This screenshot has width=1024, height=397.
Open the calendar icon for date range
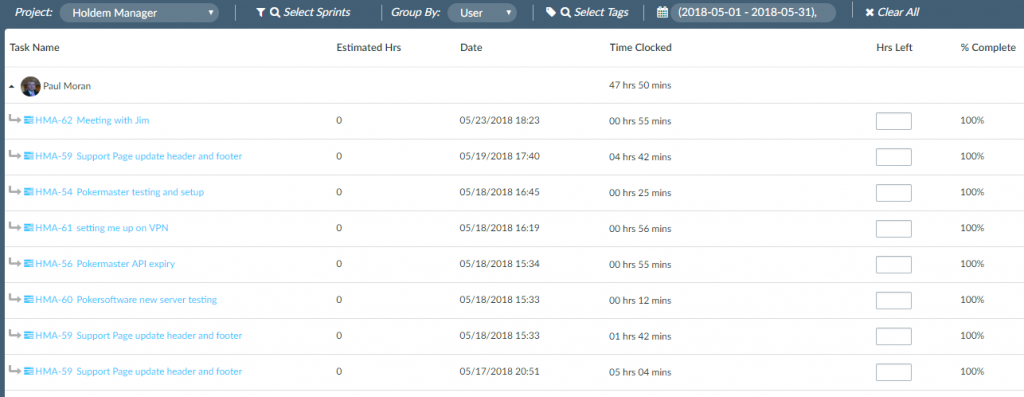pyautogui.click(x=662, y=12)
